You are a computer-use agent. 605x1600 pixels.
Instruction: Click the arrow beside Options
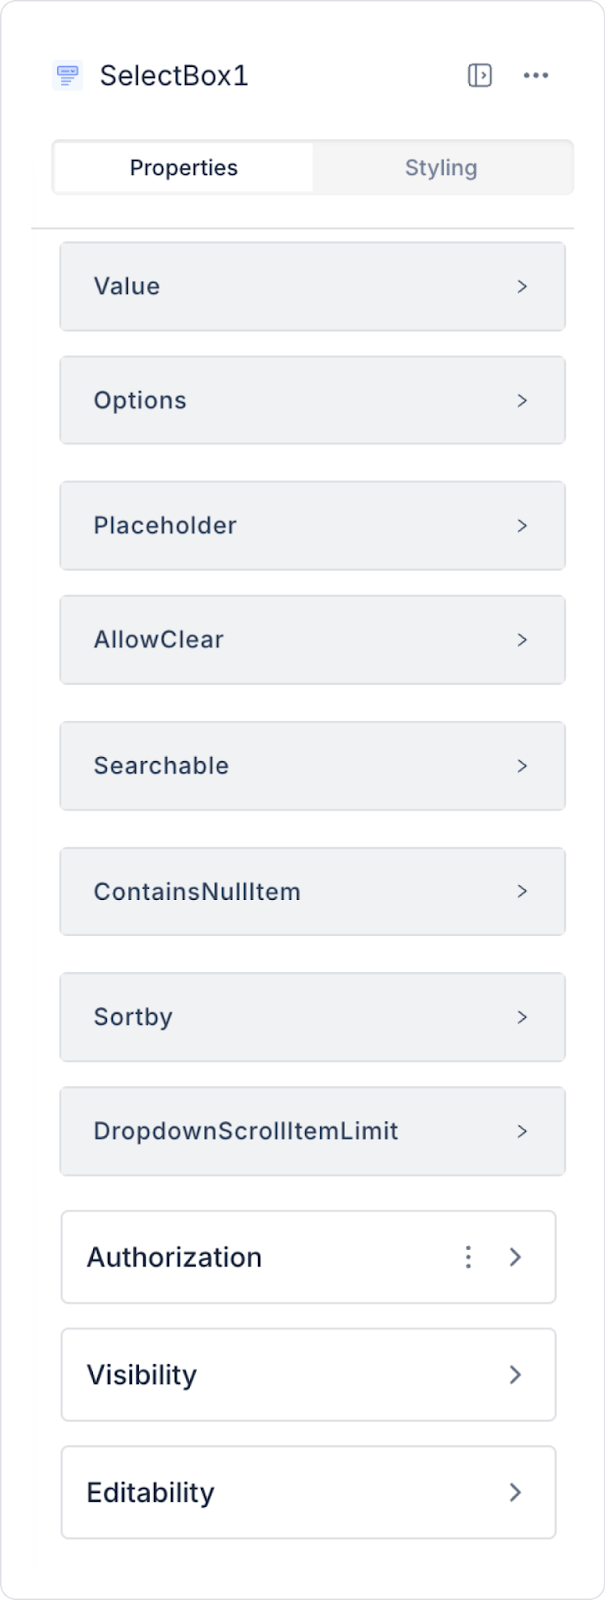click(x=522, y=400)
